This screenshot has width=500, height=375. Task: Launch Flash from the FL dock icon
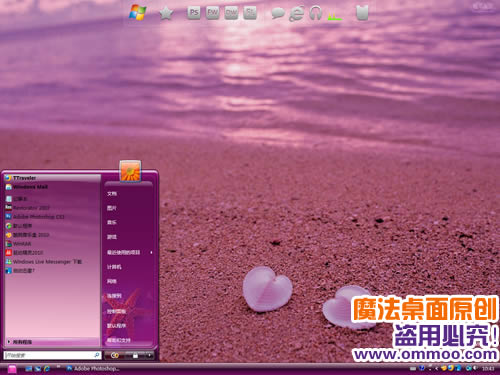[250, 13]
